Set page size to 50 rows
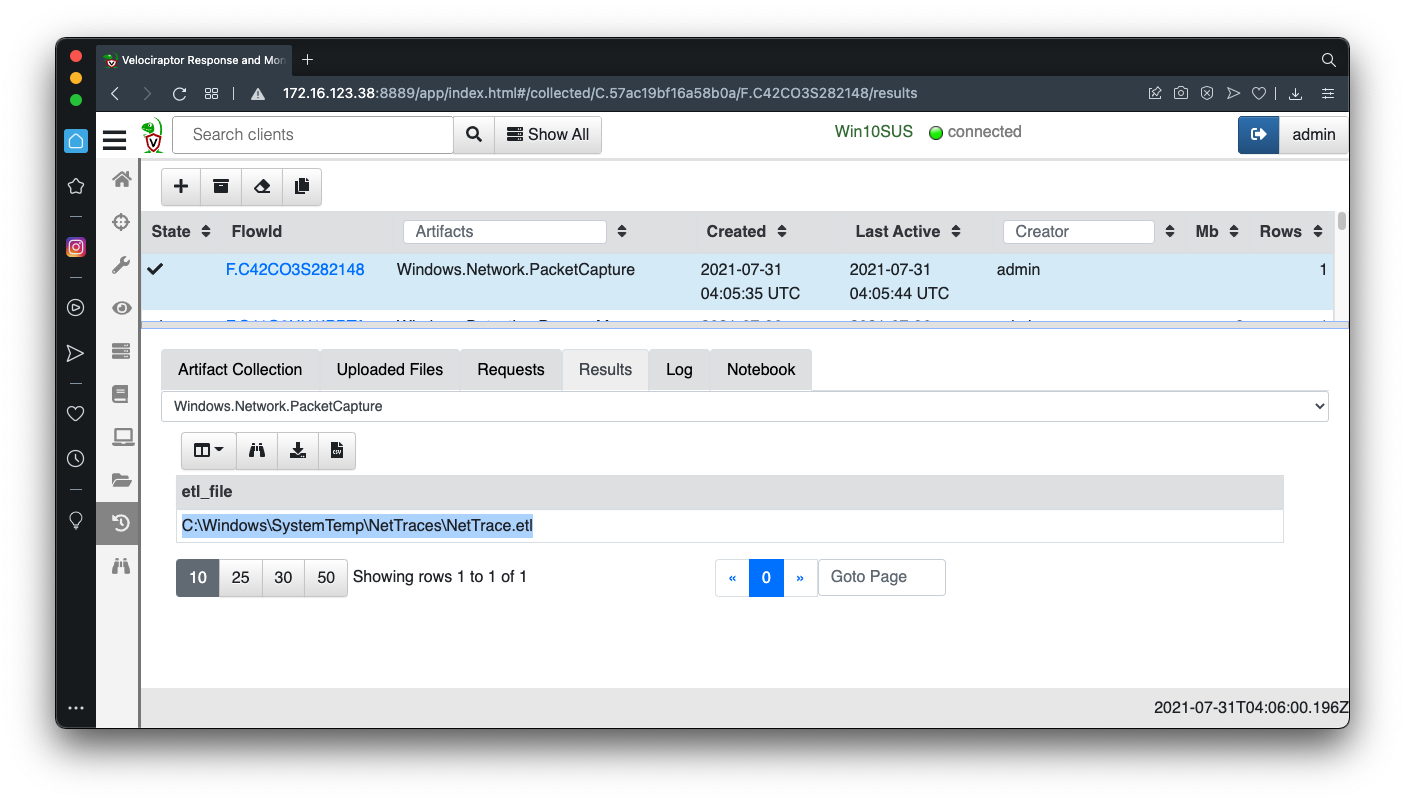Image resolution: width=1405 pixels, height=802 pixels. pyautogui.click(x=326, y=577)
